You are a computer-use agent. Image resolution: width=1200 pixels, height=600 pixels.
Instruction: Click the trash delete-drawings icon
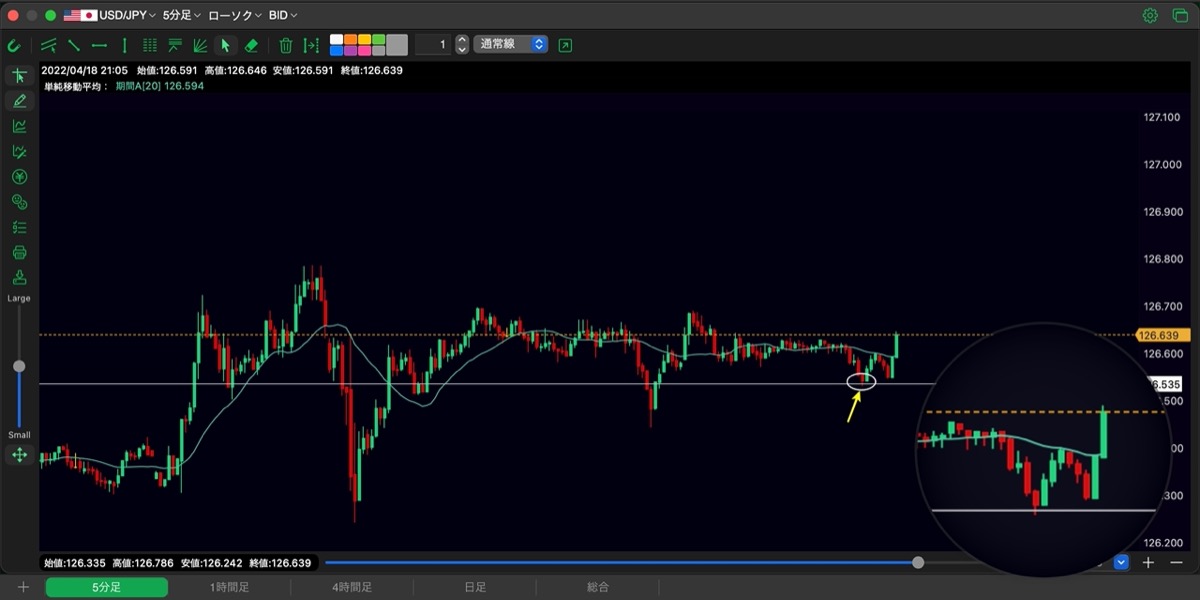click(285, 45)
